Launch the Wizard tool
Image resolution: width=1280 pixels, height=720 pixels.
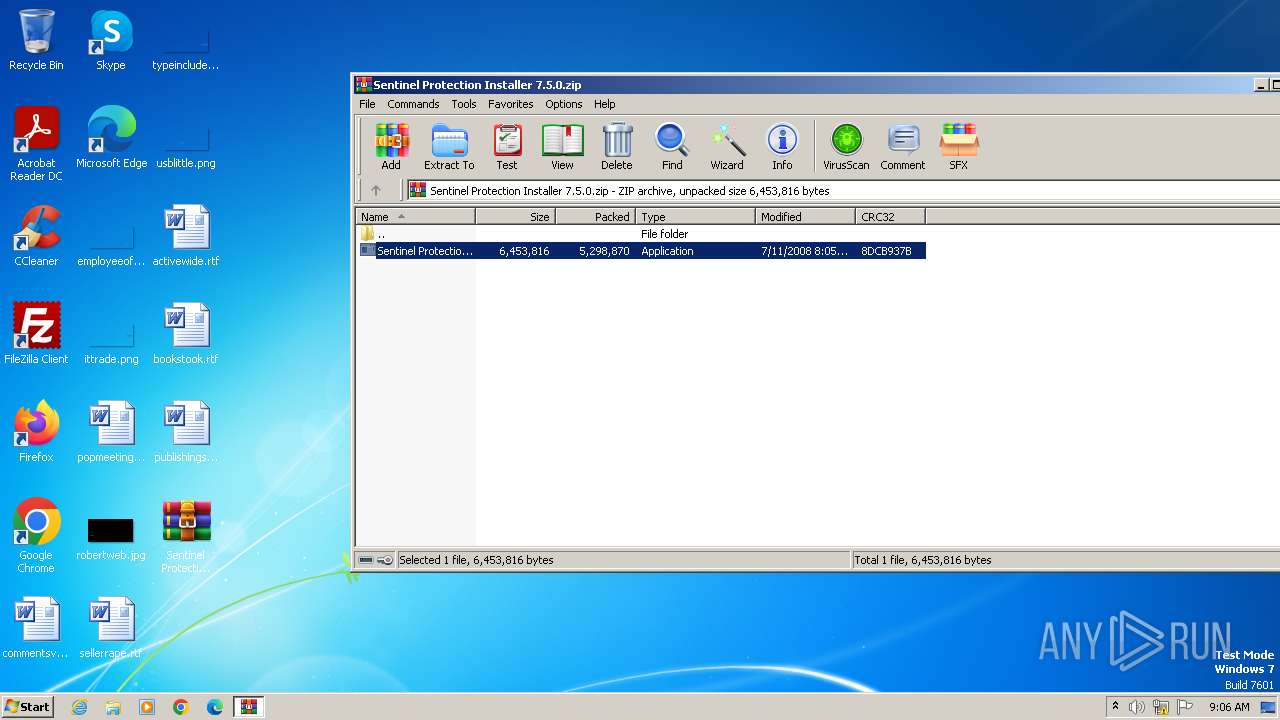click(x=727, y=147)
